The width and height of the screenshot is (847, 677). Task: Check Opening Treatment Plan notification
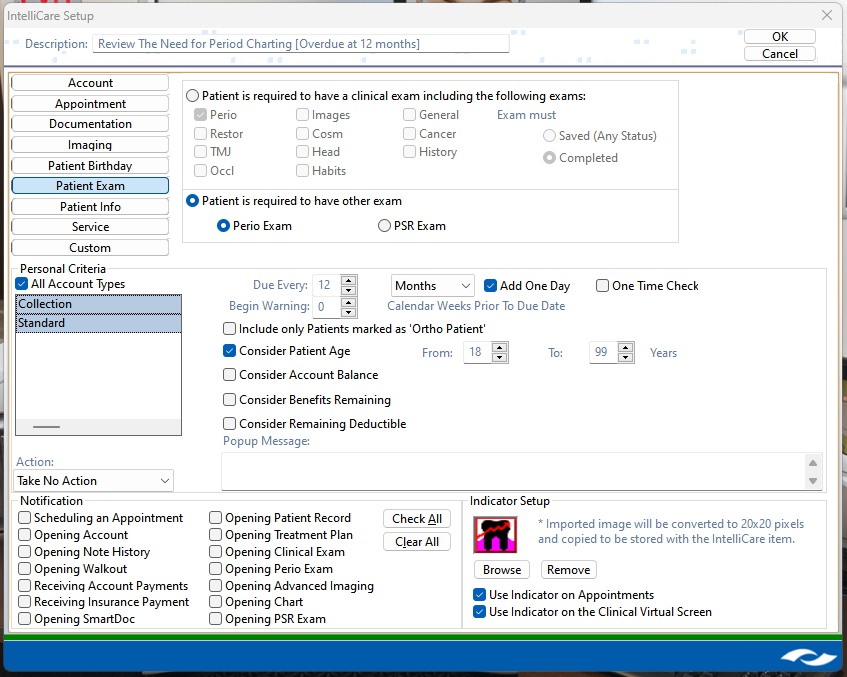[216, 534]
